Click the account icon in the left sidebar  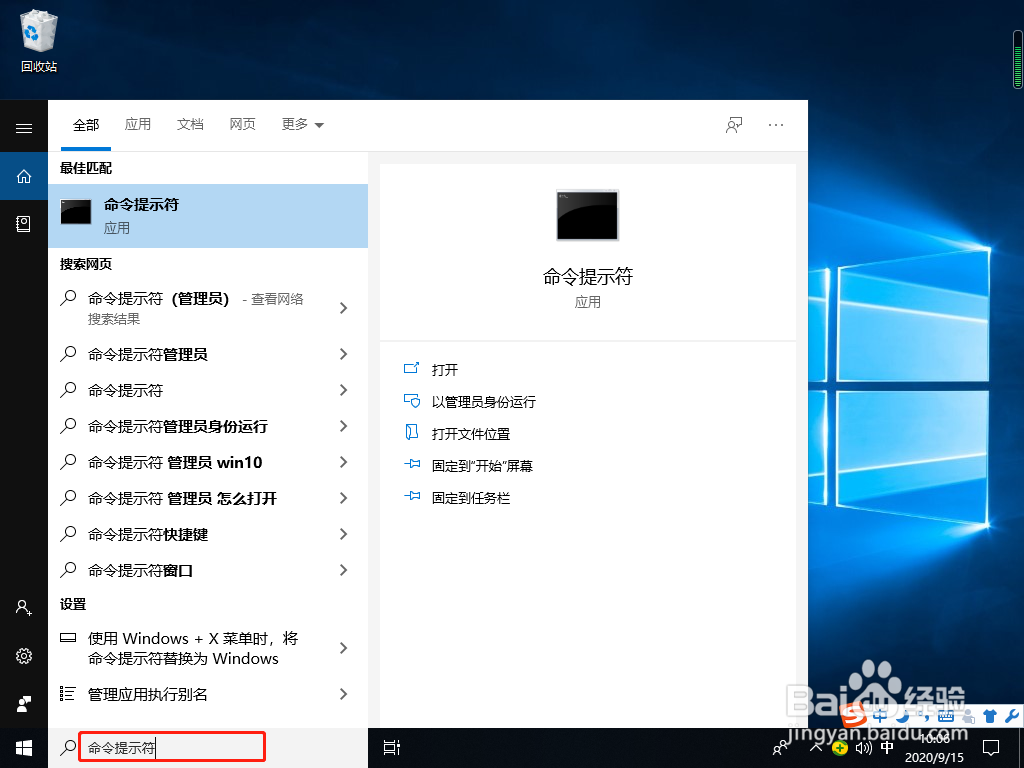[24, 607]
